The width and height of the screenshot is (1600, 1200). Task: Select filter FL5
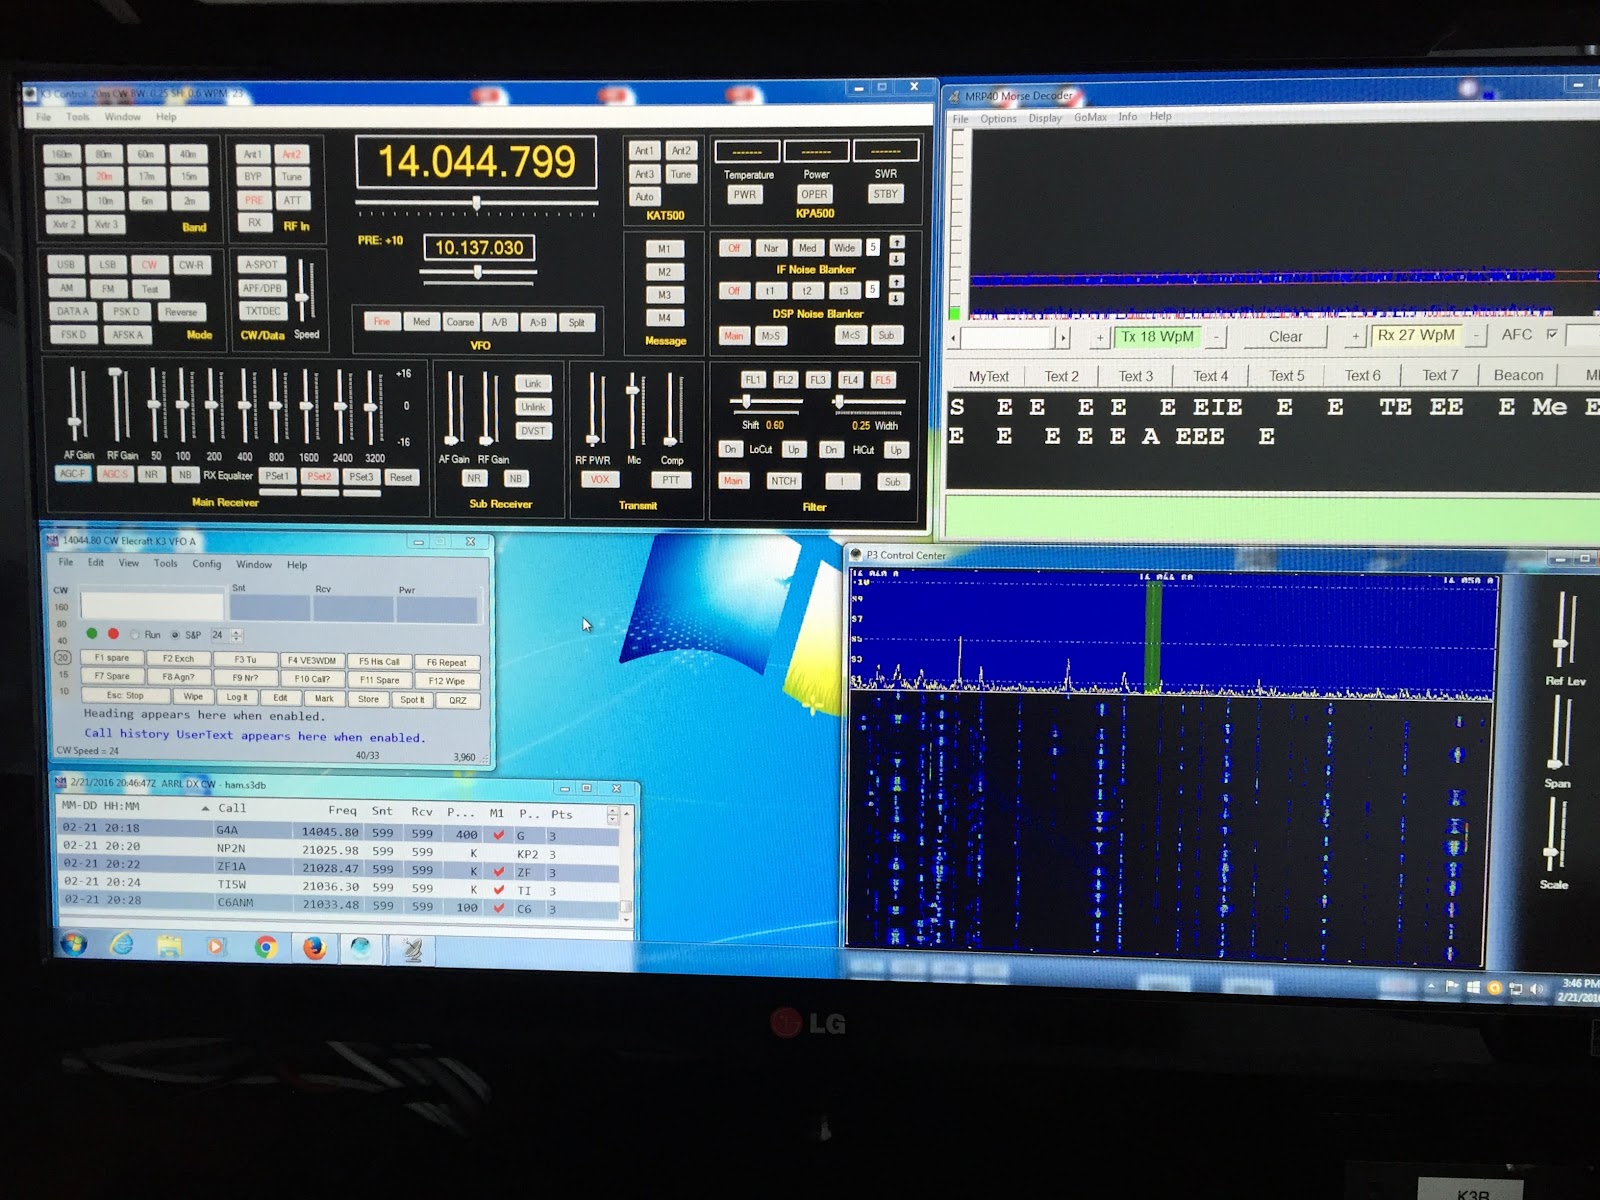(x=882, y=380)
